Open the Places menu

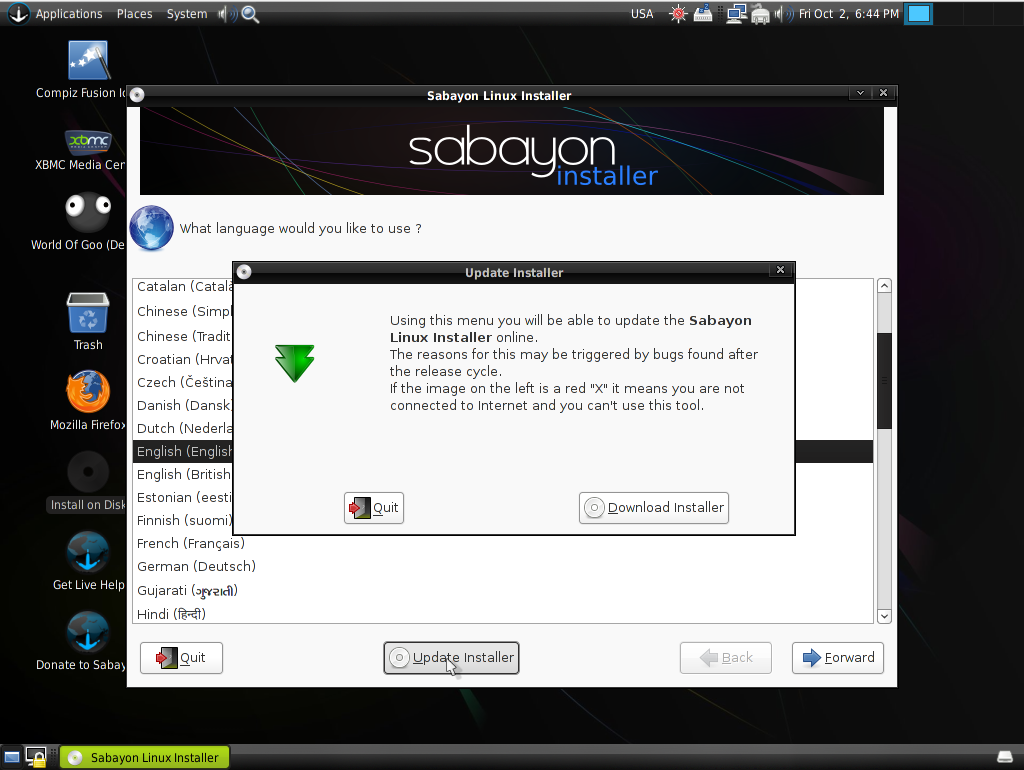pos(135,14)
